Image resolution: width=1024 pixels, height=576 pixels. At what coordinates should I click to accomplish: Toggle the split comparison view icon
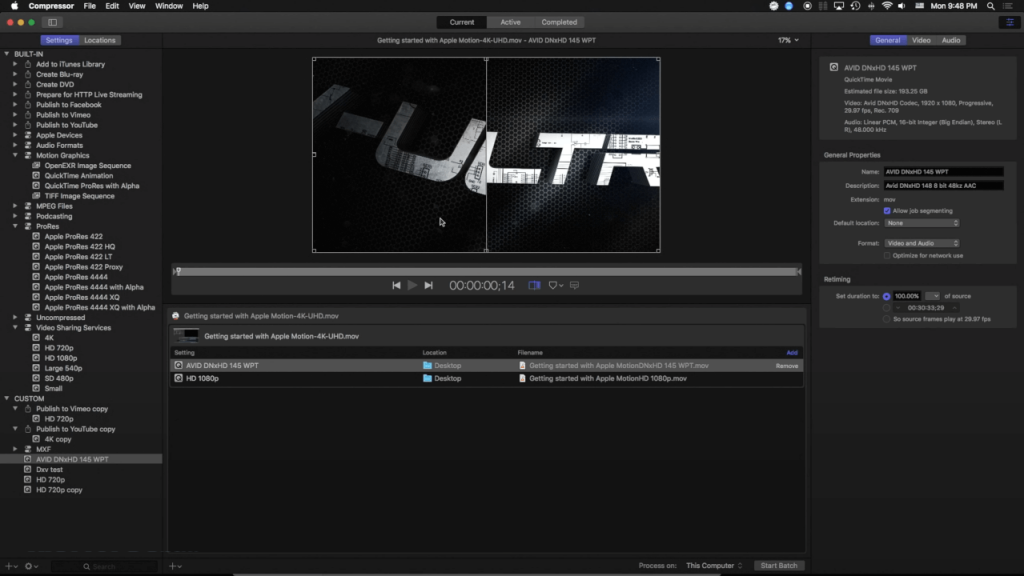point(534,285)
